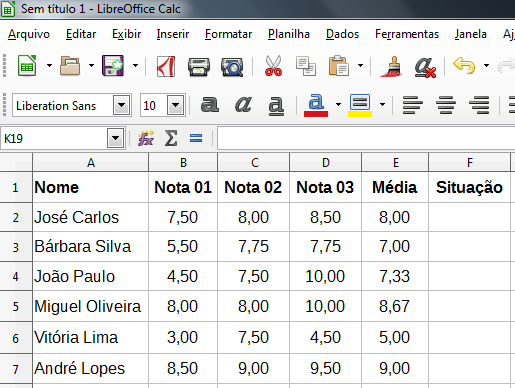This screenshot has width=515, height=388.
Task: Align cell text right
Action: (x=479, y=105)
